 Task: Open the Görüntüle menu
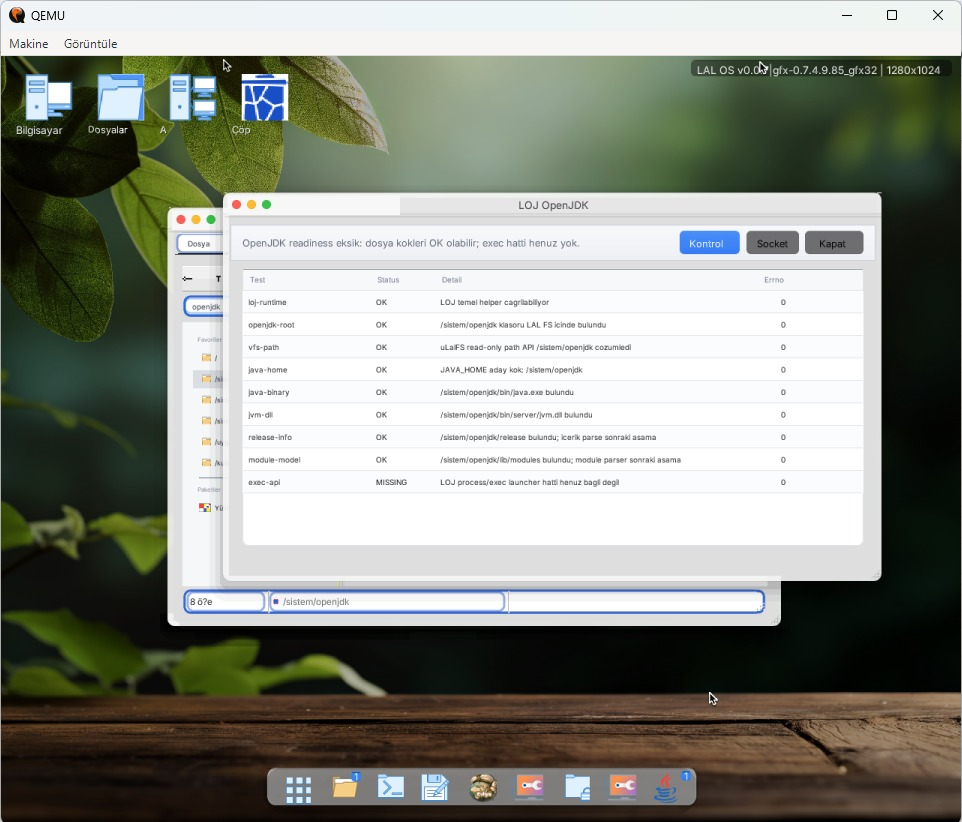[90, 44]
